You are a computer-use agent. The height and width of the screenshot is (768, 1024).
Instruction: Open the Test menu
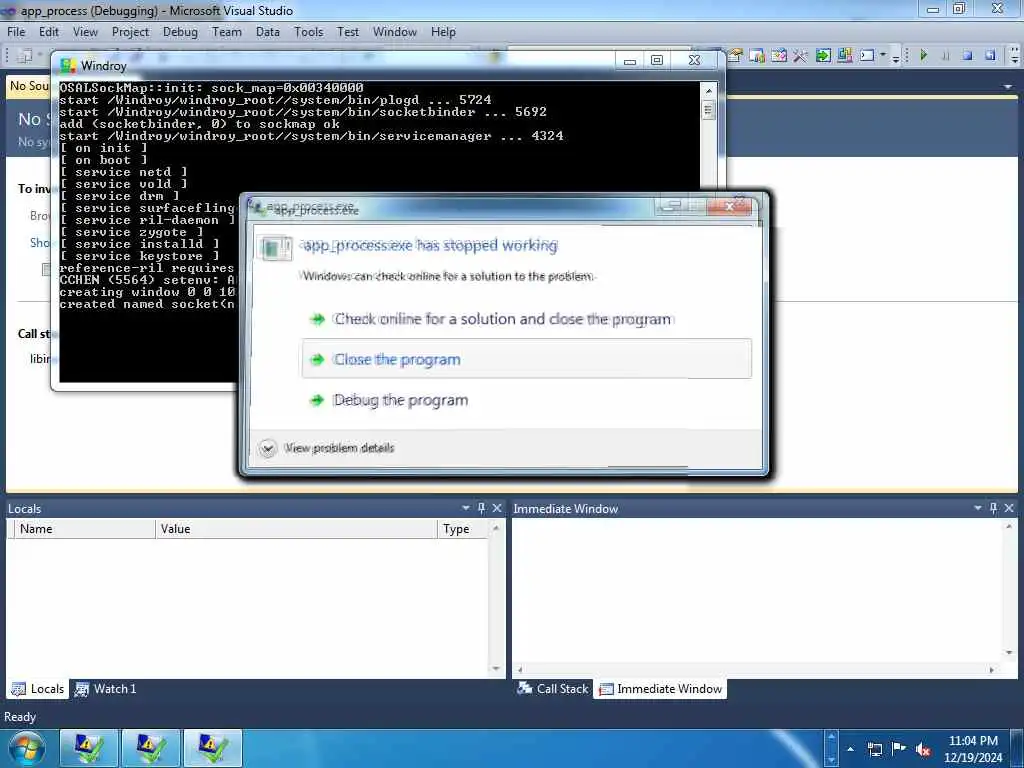tap(348, 31)
